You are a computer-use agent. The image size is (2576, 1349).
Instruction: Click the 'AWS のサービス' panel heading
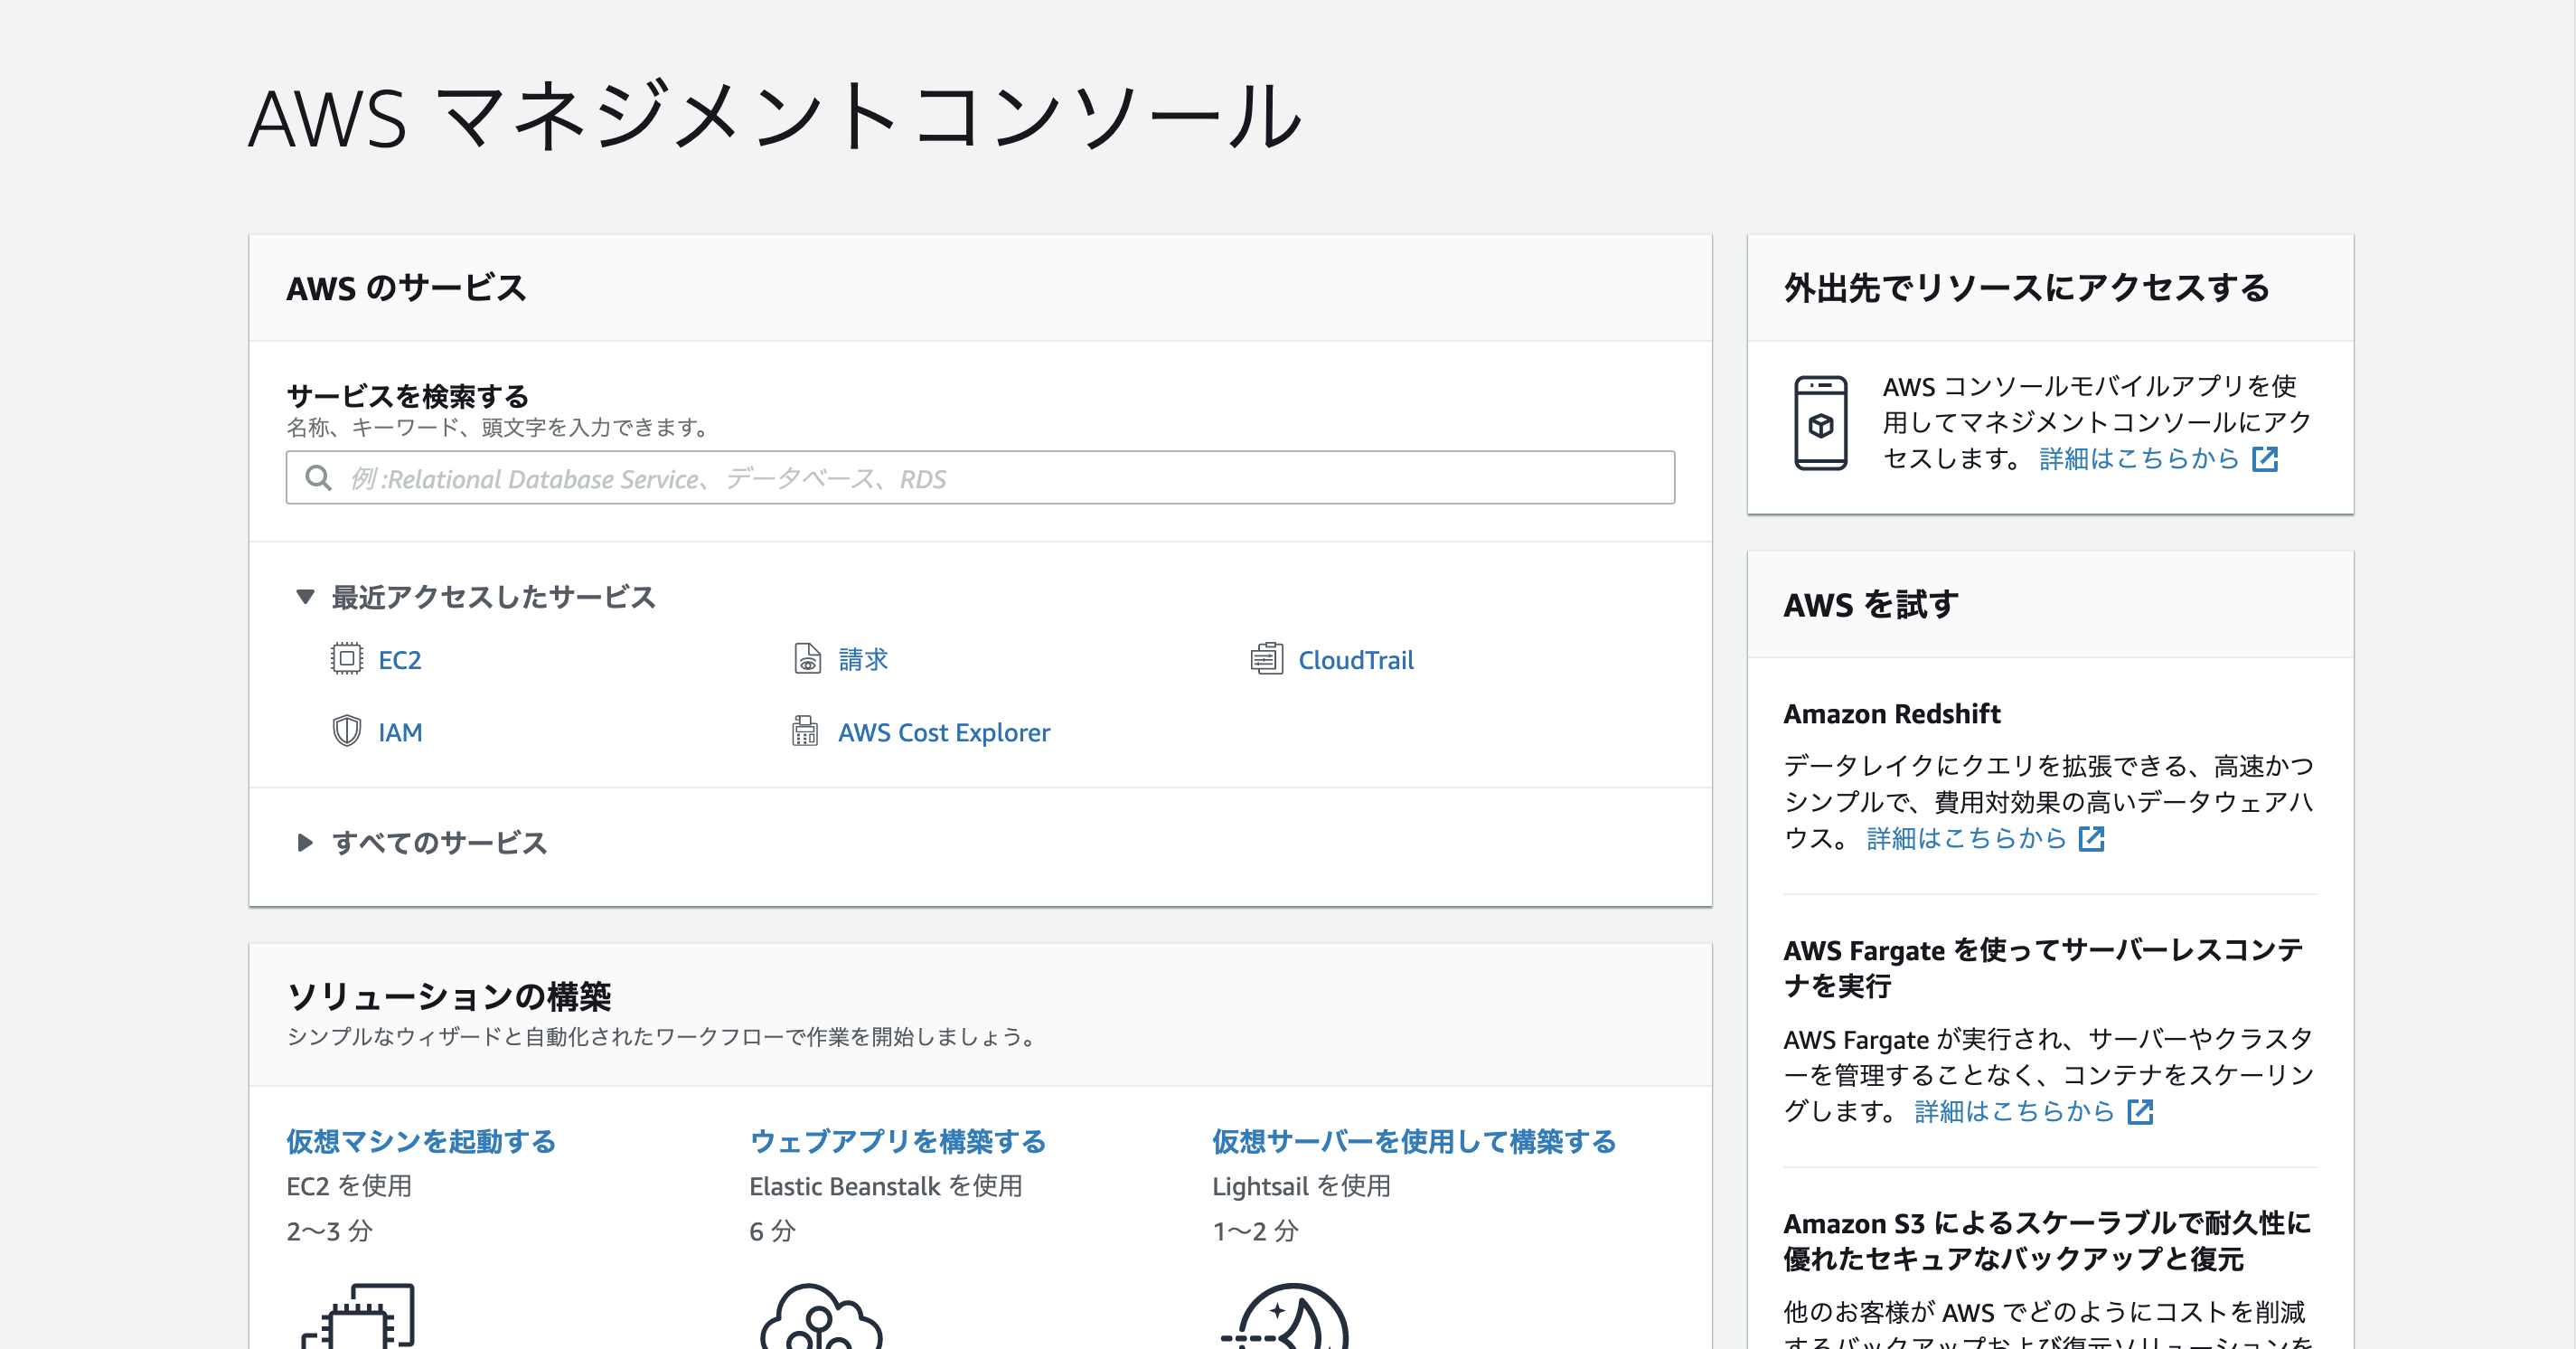tap(406, 288)
